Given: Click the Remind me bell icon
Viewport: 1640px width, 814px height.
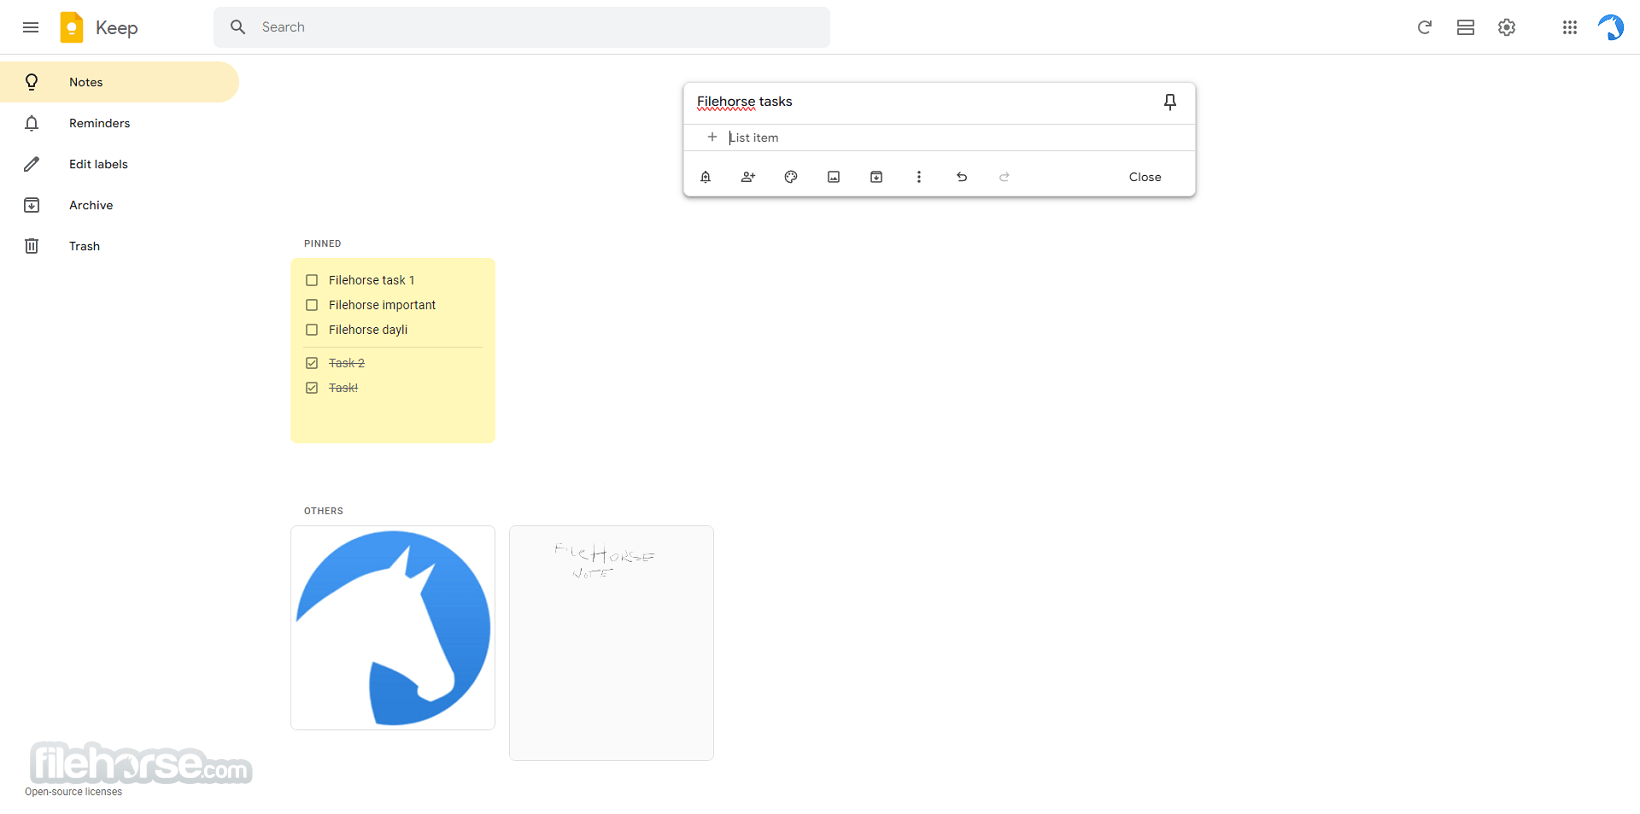Looking at the screenshot, I should click(706, 177).
